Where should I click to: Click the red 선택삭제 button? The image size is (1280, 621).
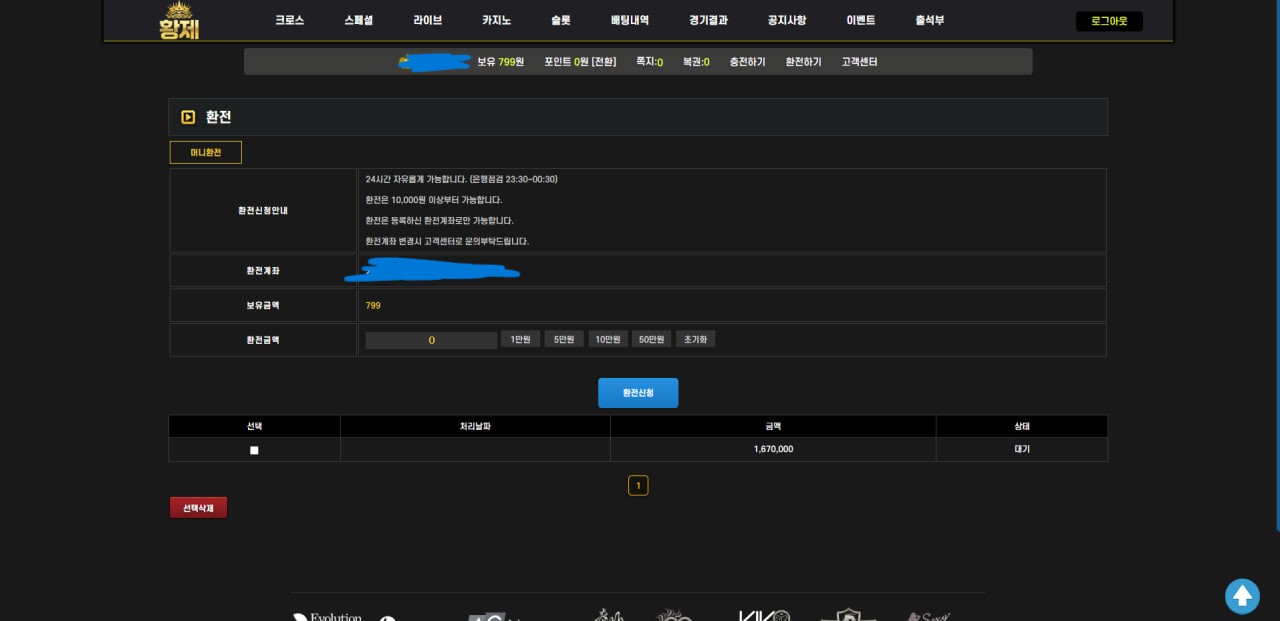pyautogui.click(x=198, y=508)
